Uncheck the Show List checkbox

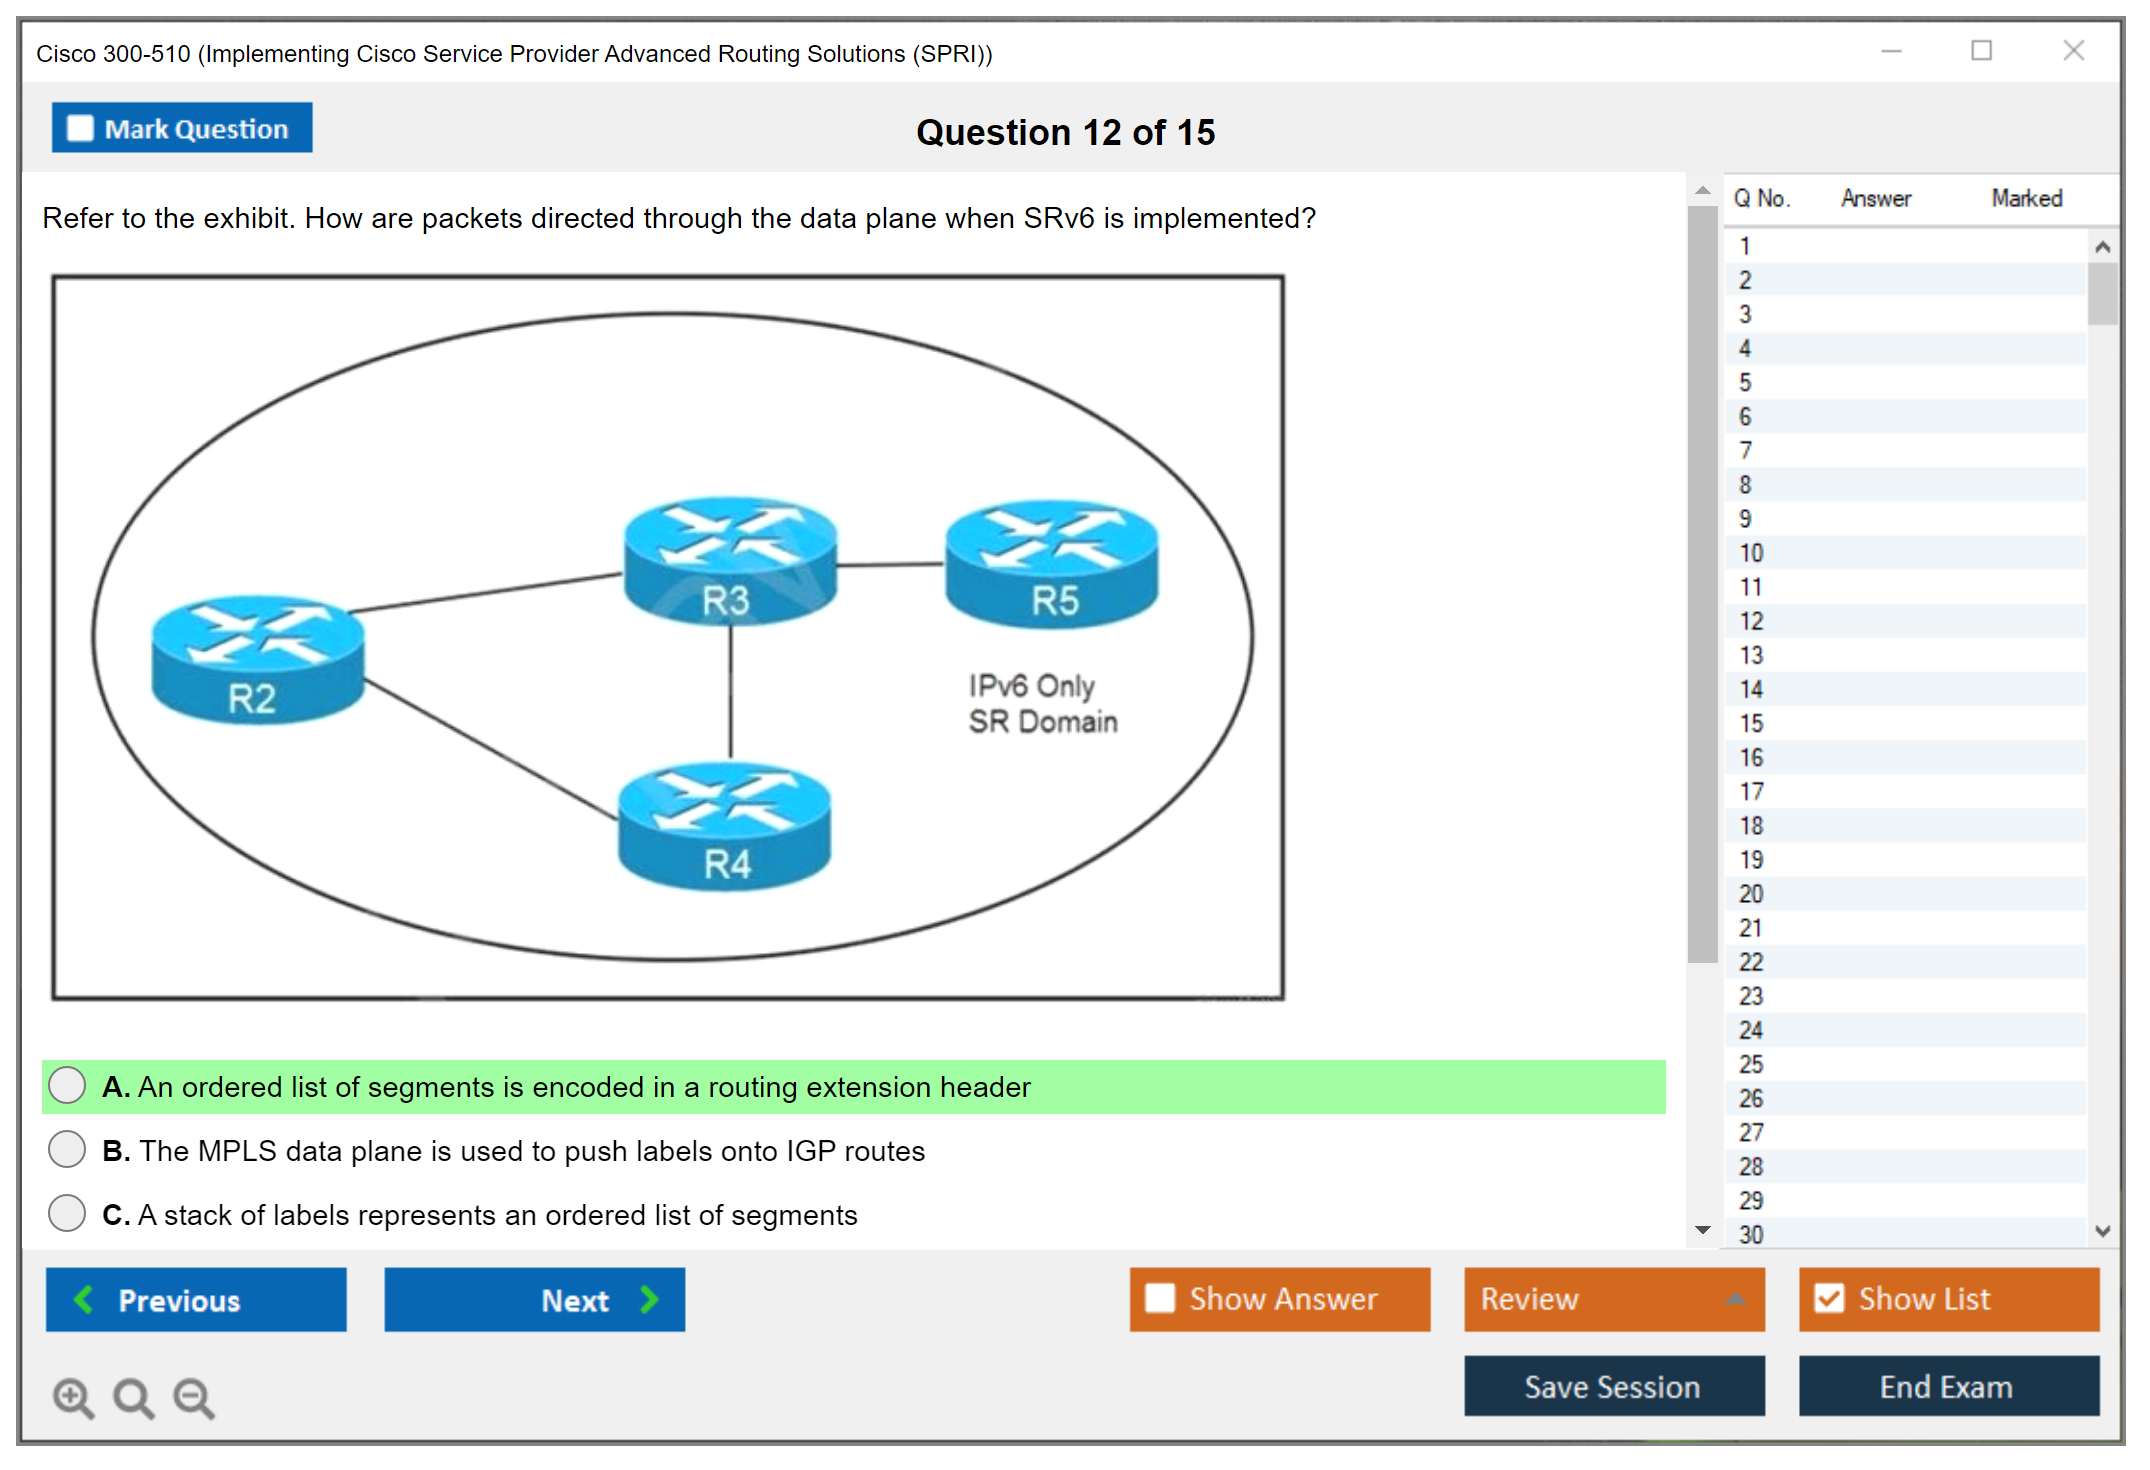(x=1829, y=1298)
